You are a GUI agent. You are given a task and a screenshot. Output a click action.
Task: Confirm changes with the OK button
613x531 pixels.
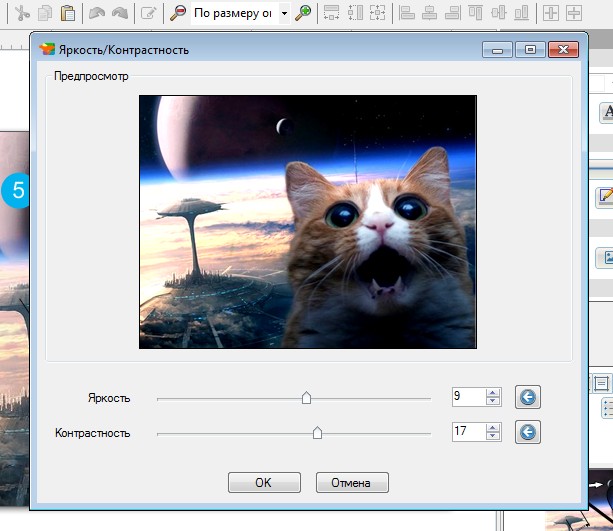point(264,483)
